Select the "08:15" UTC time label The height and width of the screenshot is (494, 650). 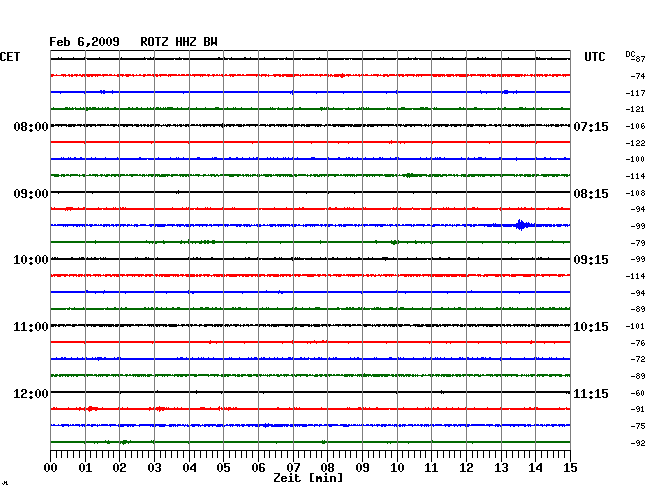coord(591,194)
